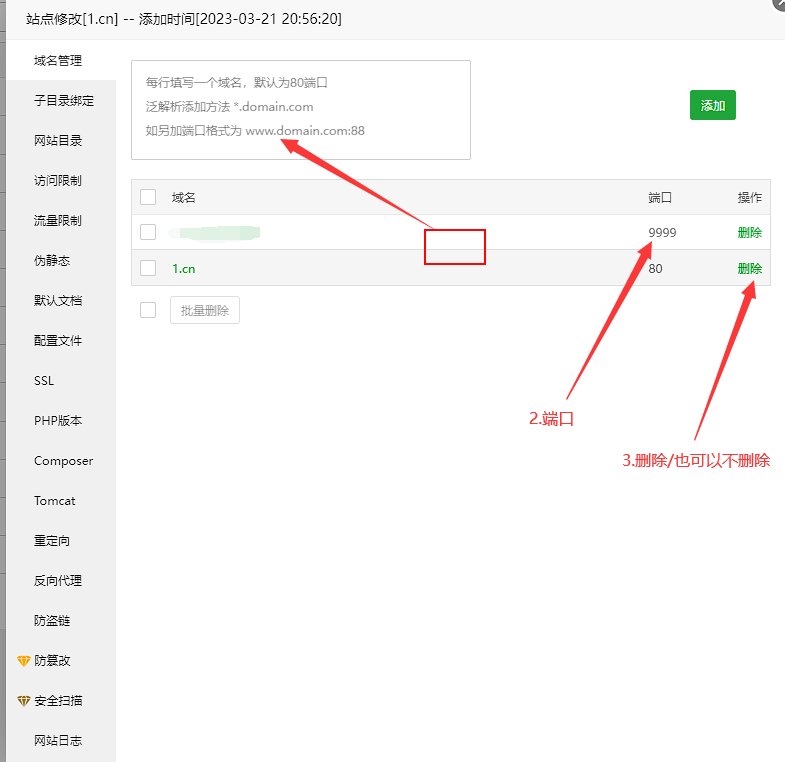Toggle the select-all checkbox in table header
This screenshot has height=762, width=785.
[148, 197]
